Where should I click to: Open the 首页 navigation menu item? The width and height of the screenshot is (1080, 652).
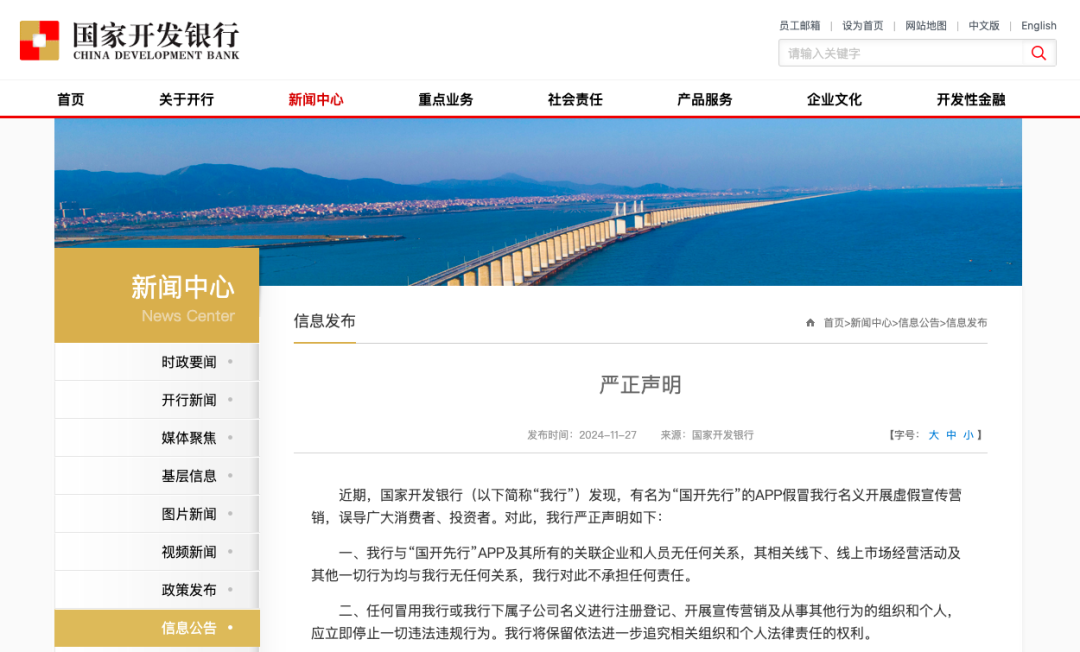pos(71,99)
